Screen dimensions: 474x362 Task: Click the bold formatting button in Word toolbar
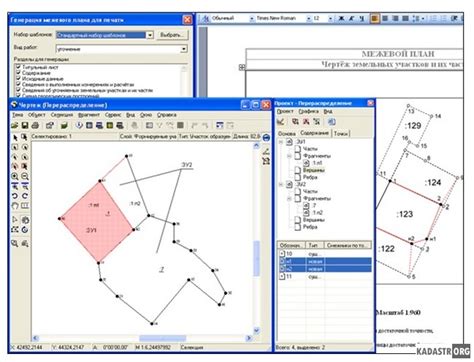(341, 19)
